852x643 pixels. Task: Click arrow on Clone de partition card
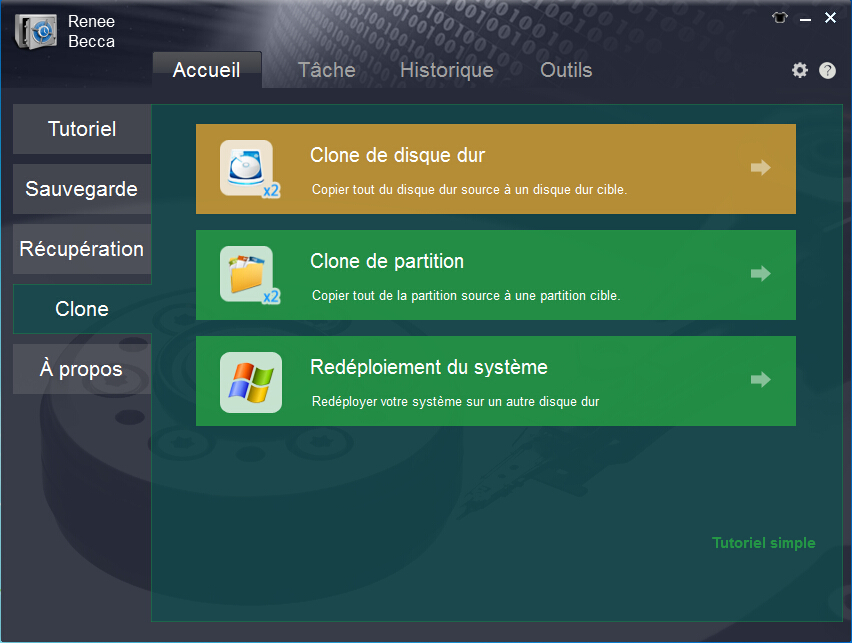click(761, 273)
